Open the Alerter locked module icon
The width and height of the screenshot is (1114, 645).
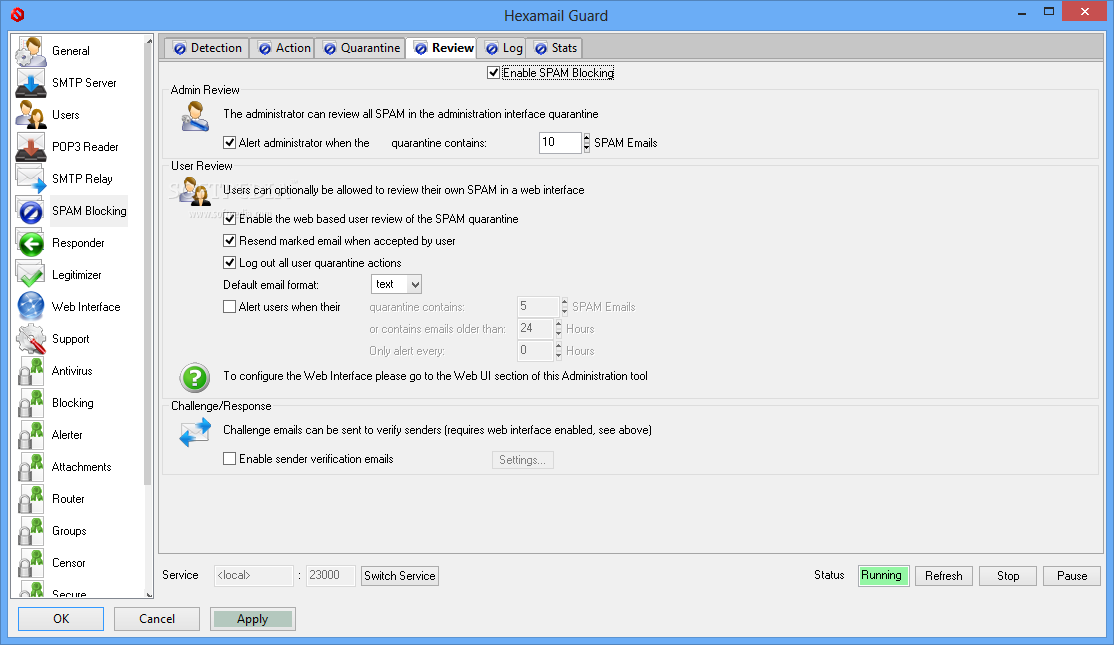pos(31,435)
